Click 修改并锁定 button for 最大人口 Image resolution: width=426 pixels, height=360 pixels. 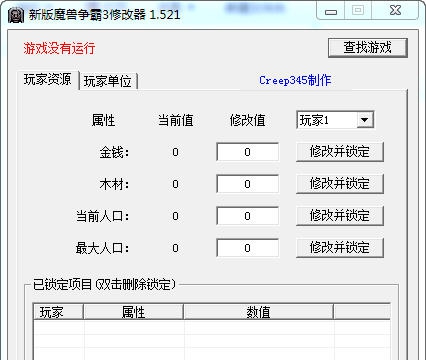(340, 248)
